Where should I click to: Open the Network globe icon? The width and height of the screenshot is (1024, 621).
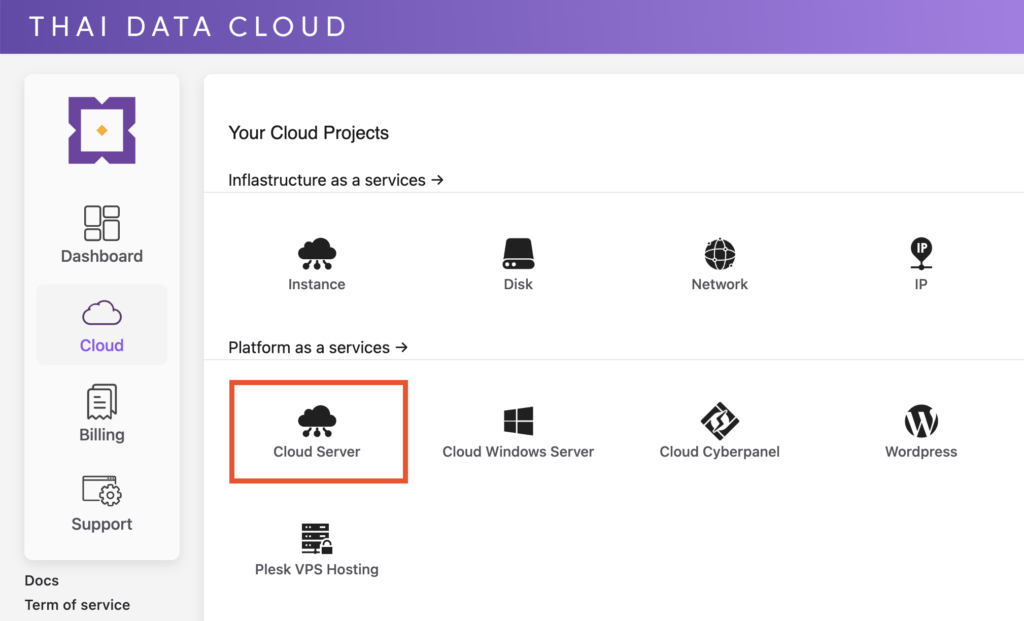720,254
